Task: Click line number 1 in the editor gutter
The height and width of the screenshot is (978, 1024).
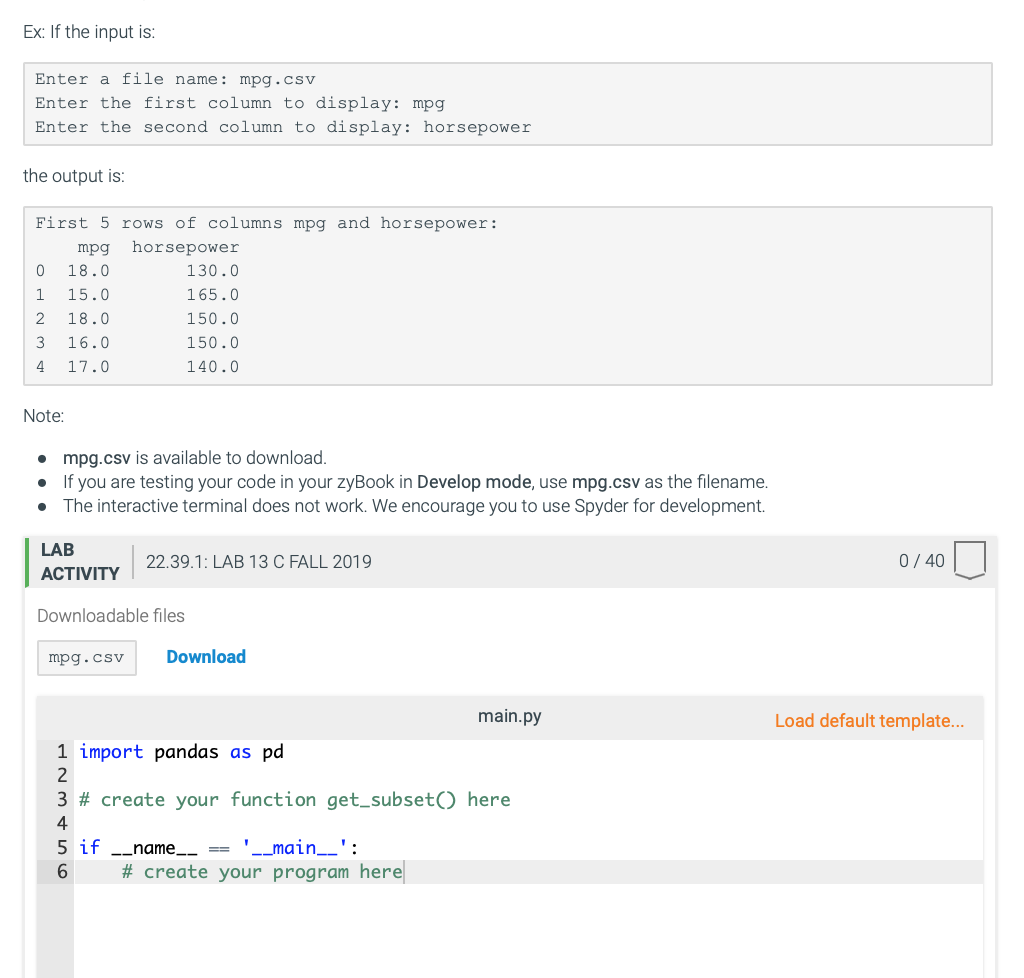Action: pyautogui.click(x=61, y=751)
